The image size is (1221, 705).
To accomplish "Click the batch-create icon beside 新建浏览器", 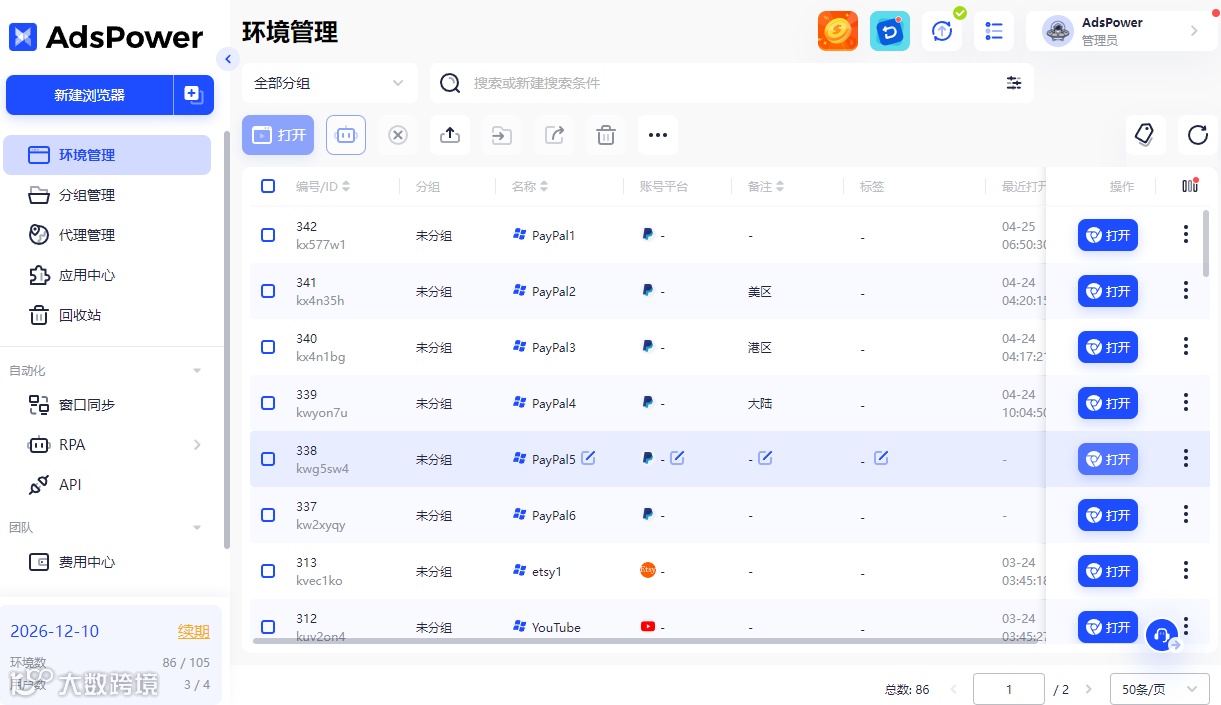I will click(x=193, y=95).
